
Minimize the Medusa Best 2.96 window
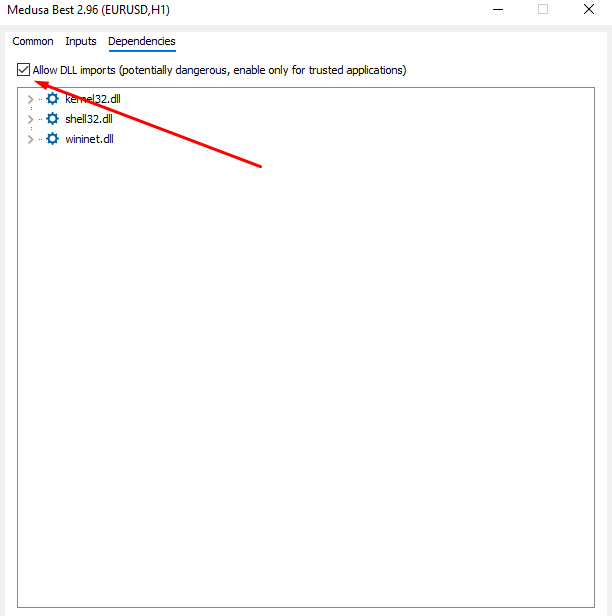(498, 9)
